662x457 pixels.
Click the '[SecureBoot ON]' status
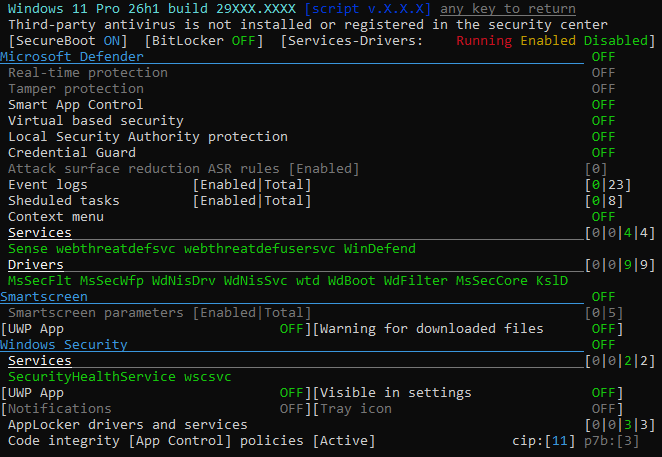[68, 41]
